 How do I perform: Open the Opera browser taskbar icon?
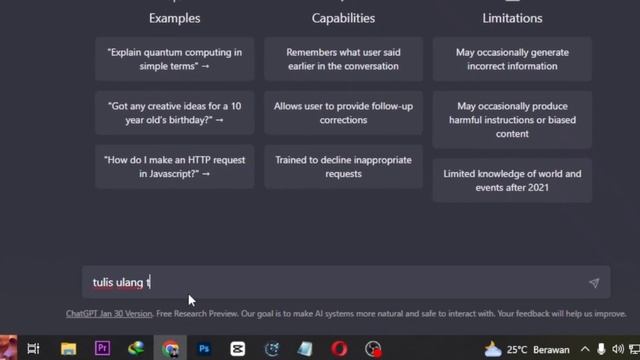[339, 349]
